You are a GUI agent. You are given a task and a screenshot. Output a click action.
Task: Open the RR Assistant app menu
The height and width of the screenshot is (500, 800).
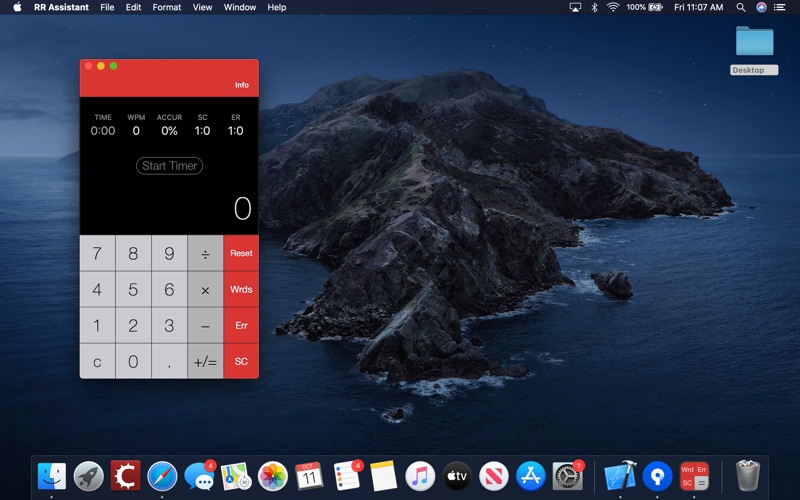[x=61, y=7]
